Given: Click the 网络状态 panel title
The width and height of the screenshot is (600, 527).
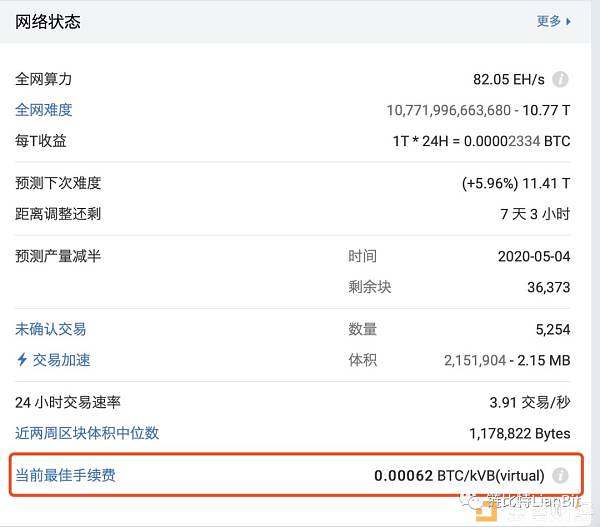Looking at the screenshot, I should tap(48, 21).
